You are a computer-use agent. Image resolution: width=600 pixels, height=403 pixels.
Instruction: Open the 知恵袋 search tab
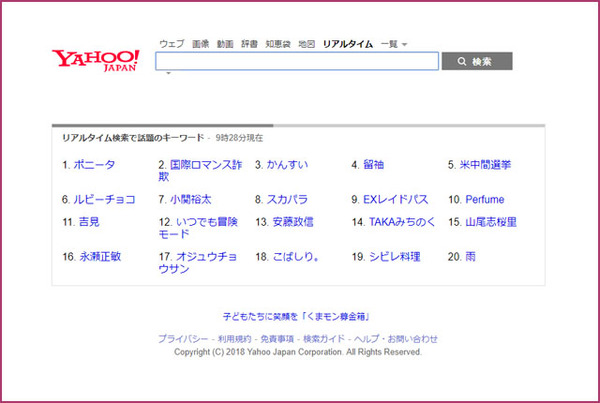click(x=278, y=44)
